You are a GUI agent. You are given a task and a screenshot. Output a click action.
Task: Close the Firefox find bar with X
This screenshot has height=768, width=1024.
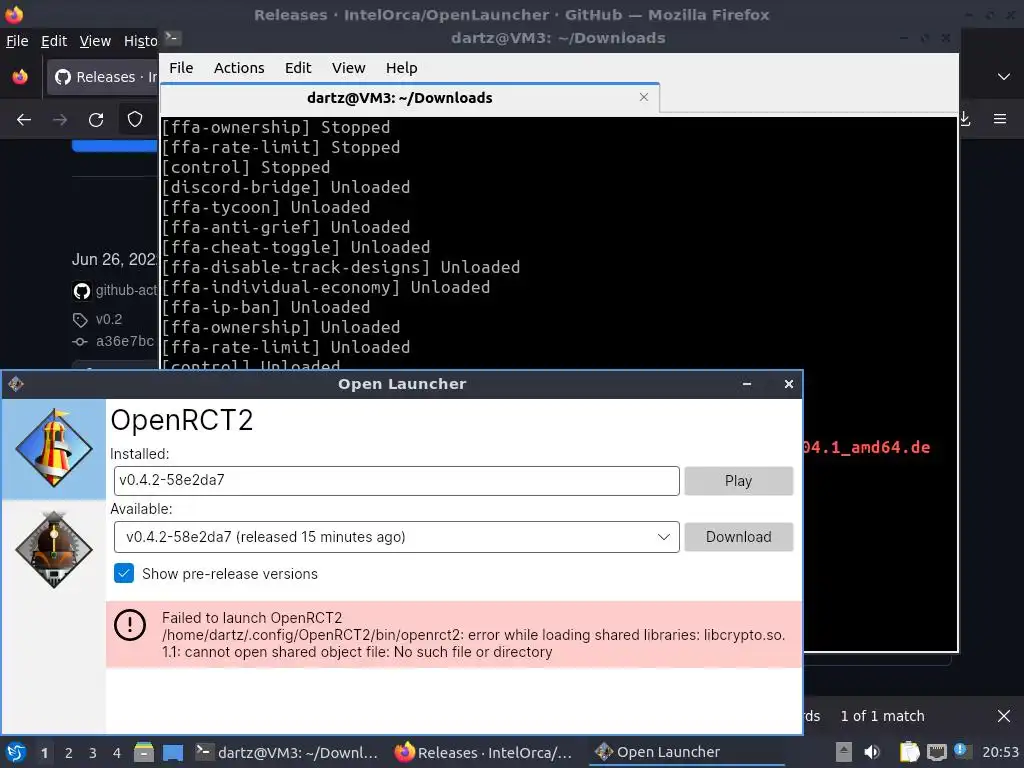1004,716
